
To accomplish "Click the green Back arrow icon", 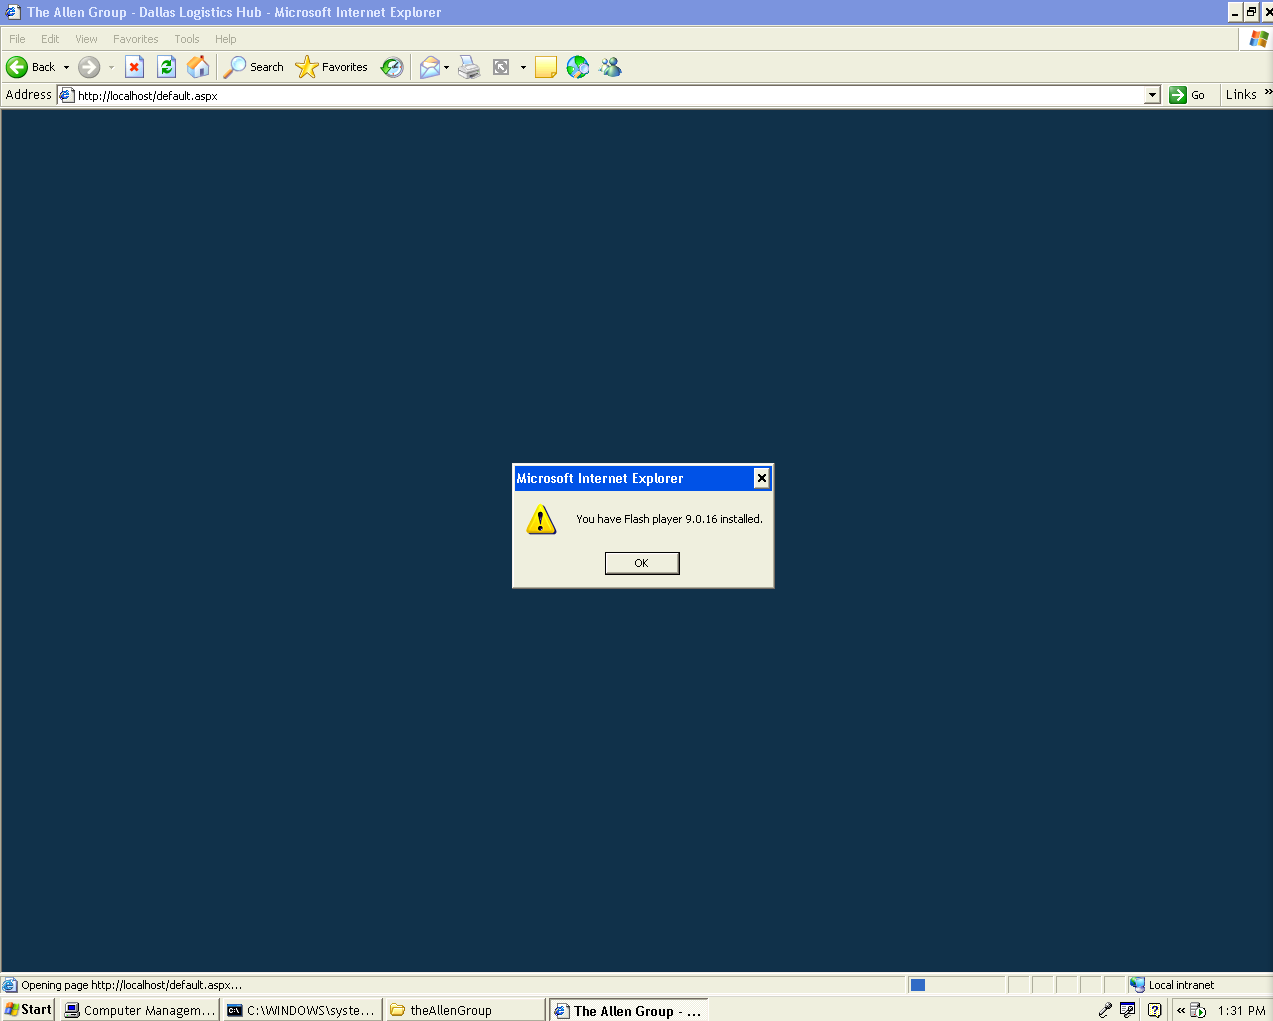I will (x=17, y=67).
